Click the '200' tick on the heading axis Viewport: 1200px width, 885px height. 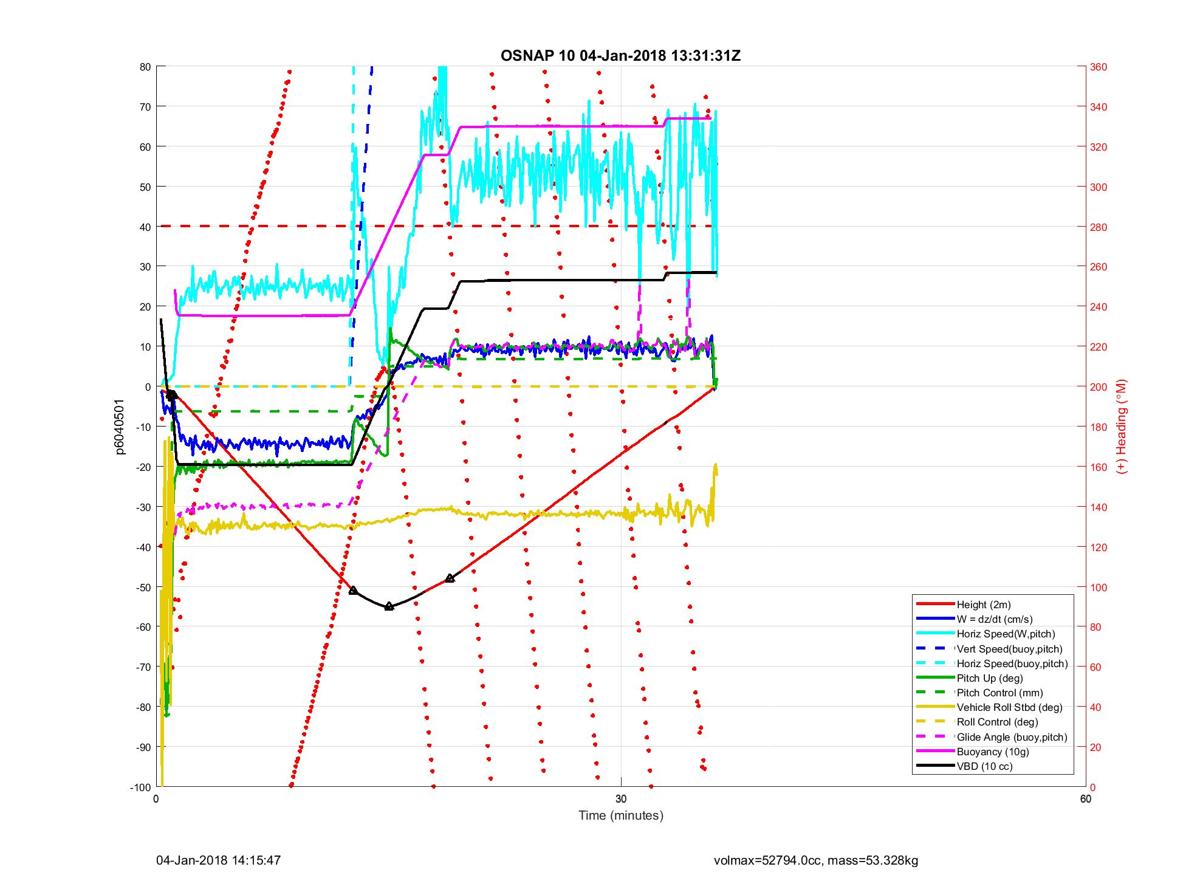tap(1100, 387)
